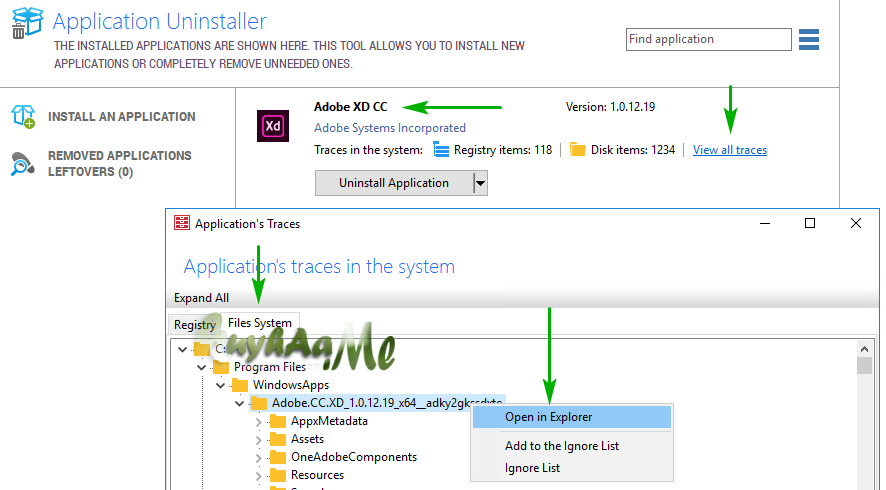Click Expand All in traces window

(x=201, y=298)
